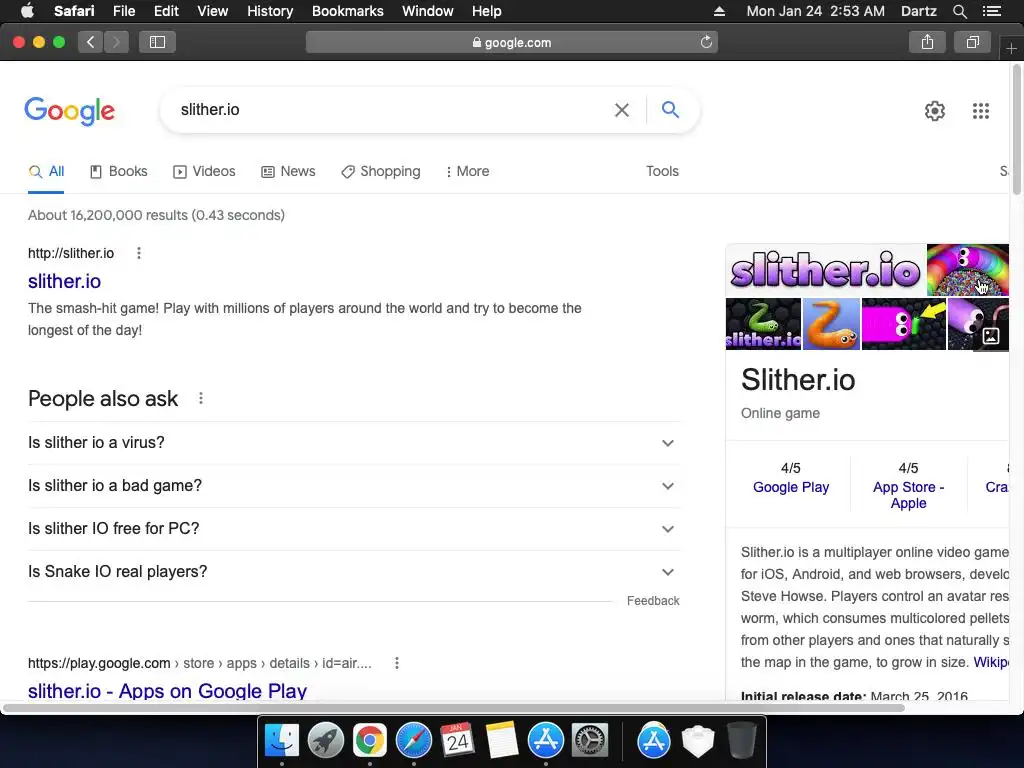Go back with Safari's back arrow
The height and width of the screenshot is (768, 1024).
tap(90, 42)
